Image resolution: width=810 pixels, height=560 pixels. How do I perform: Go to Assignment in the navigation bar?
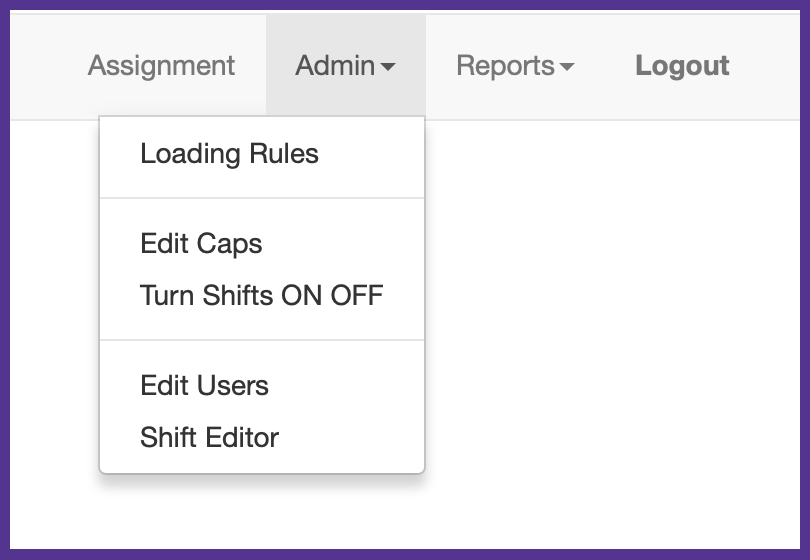161,66
